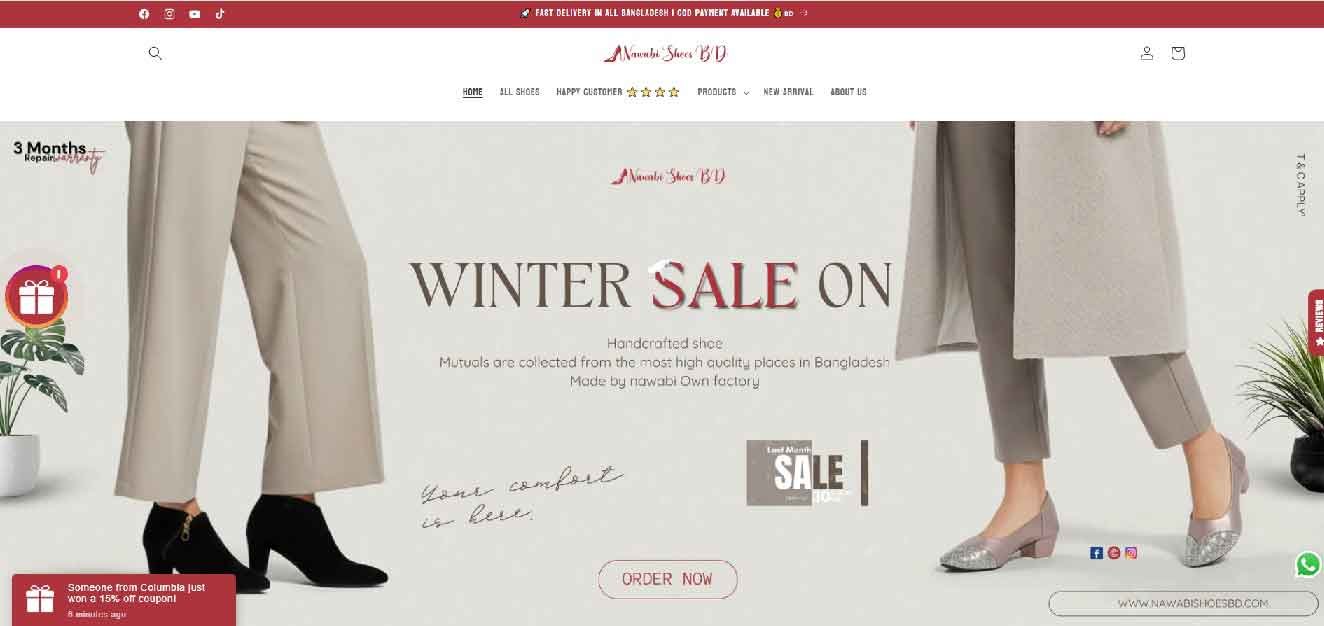Image resolution: width=1324 pixels, height=626 pixels.
Task: Open the Facebook page icon in top bar
Action: (144, 14)
